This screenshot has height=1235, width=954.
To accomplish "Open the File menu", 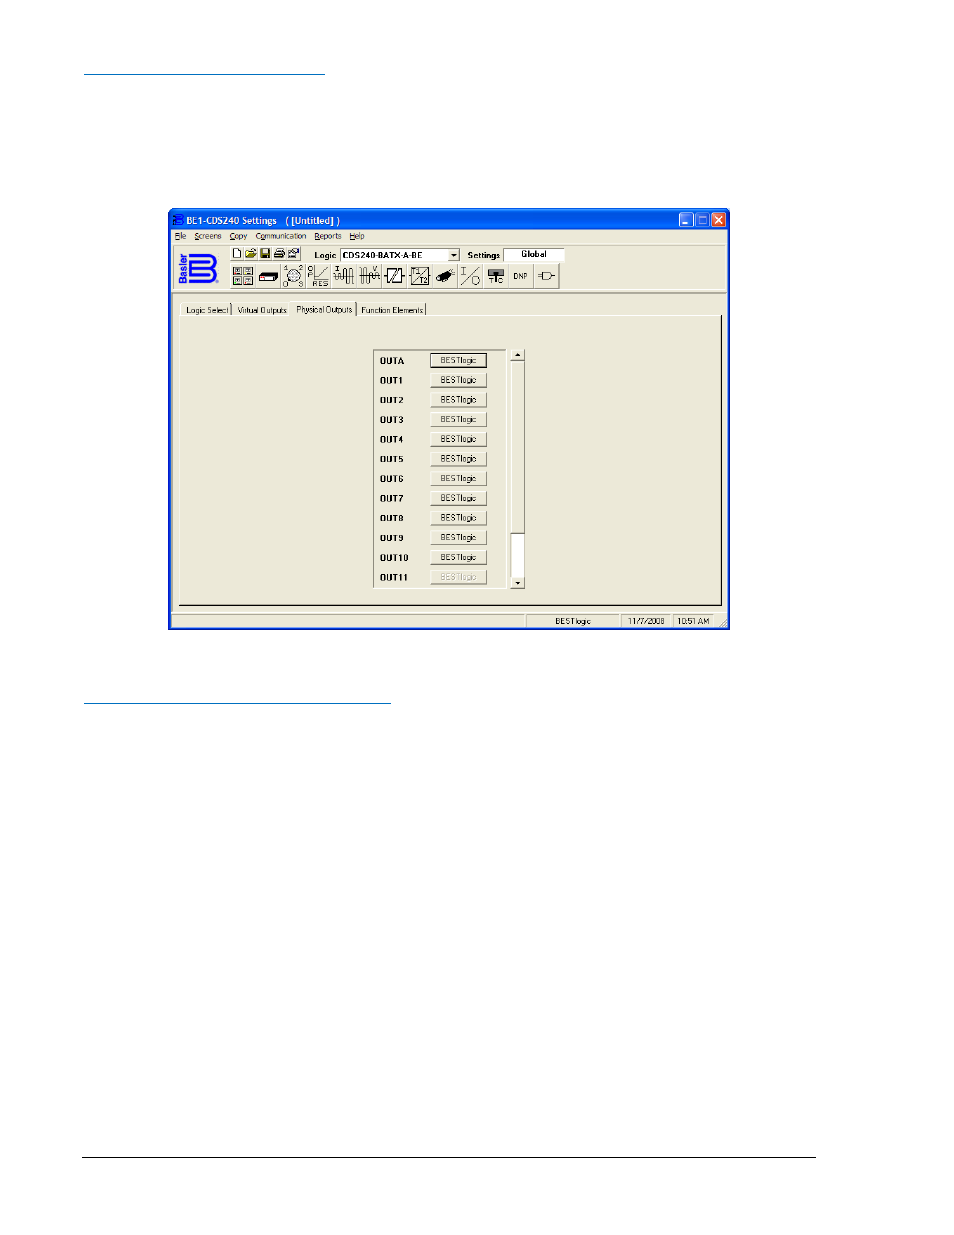I will (181, 236).
